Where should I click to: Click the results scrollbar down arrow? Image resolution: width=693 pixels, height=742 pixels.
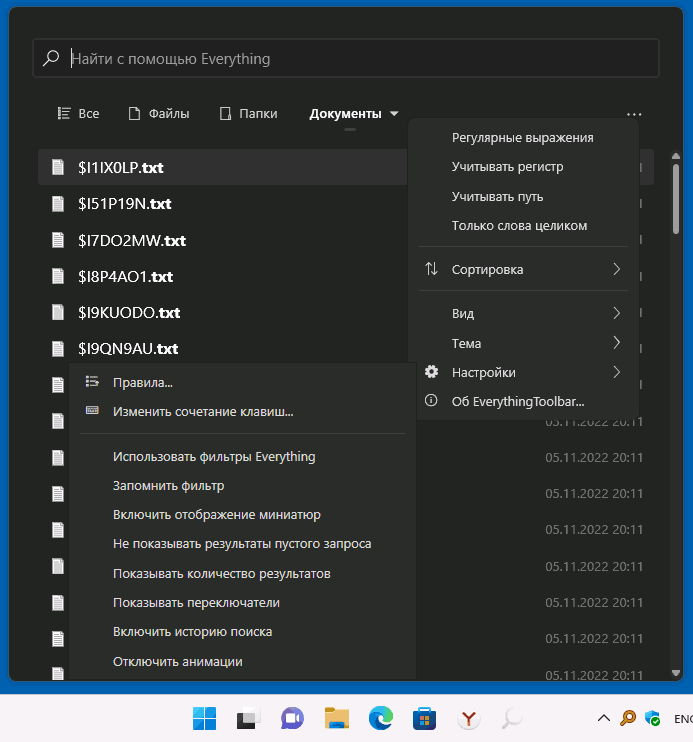click(x=675, y=673)
